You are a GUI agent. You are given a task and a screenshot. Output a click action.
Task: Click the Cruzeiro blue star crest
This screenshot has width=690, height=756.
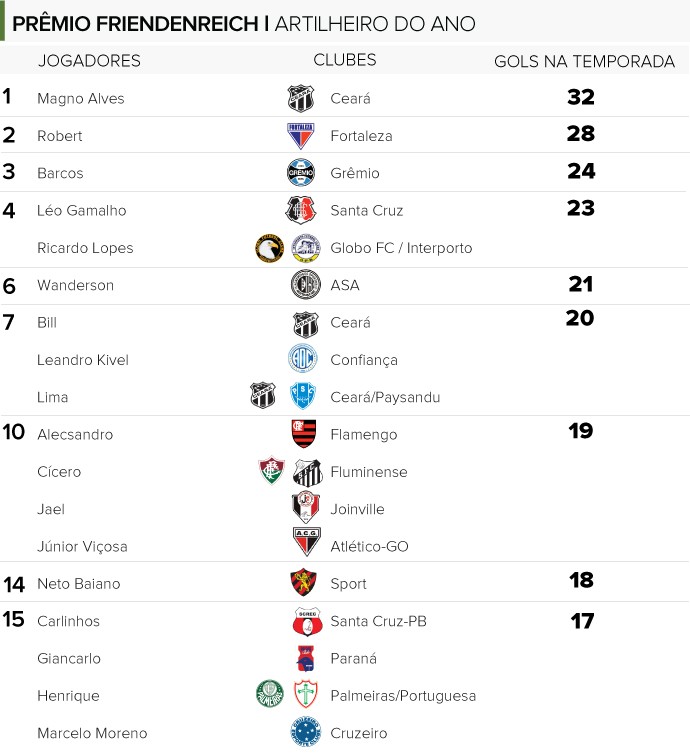[x=305, y=731]
